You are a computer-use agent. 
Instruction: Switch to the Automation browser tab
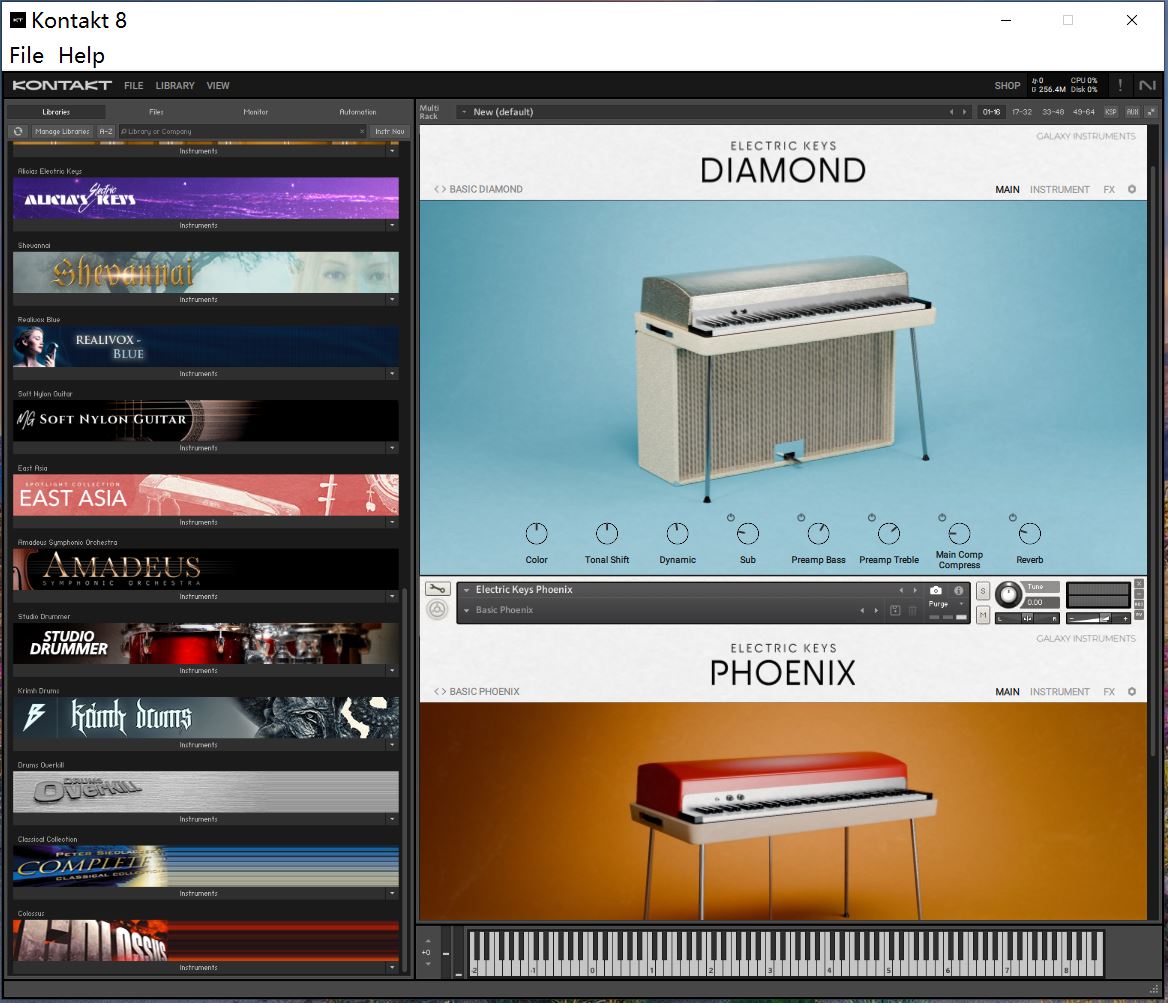(x=358, y=112)
